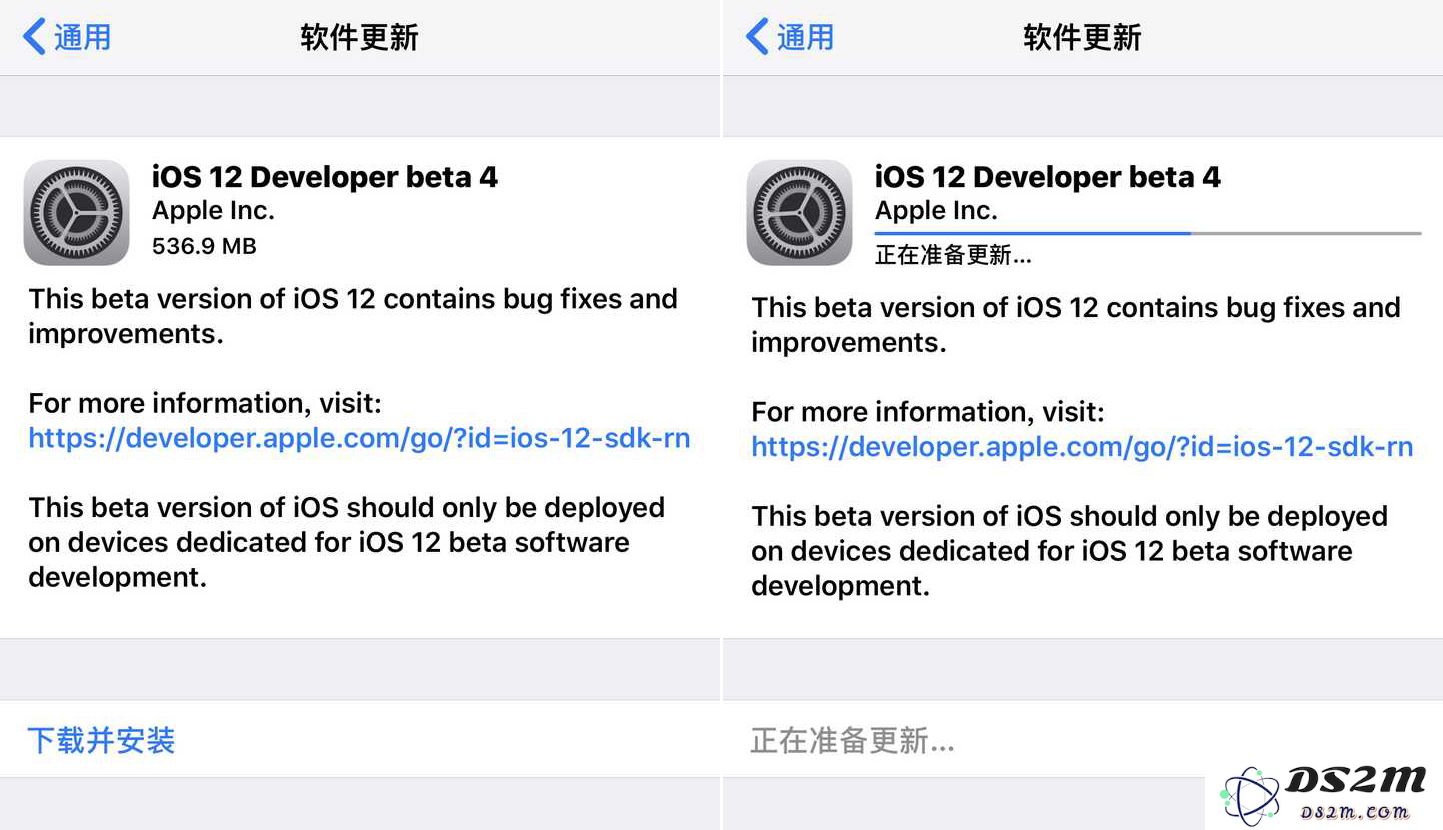Click the update progress bar
The image size is (1443, 830).
pos(1148,233)
